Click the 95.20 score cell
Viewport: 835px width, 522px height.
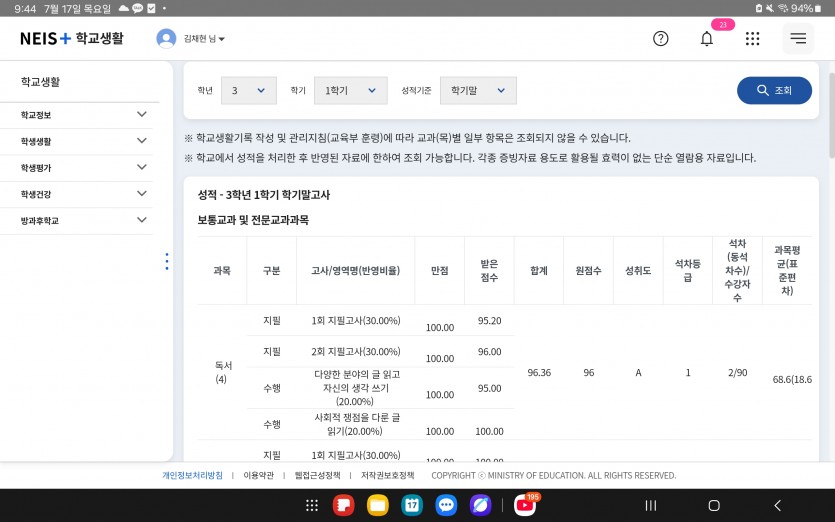pyautogui.click(x=489, y=321)
